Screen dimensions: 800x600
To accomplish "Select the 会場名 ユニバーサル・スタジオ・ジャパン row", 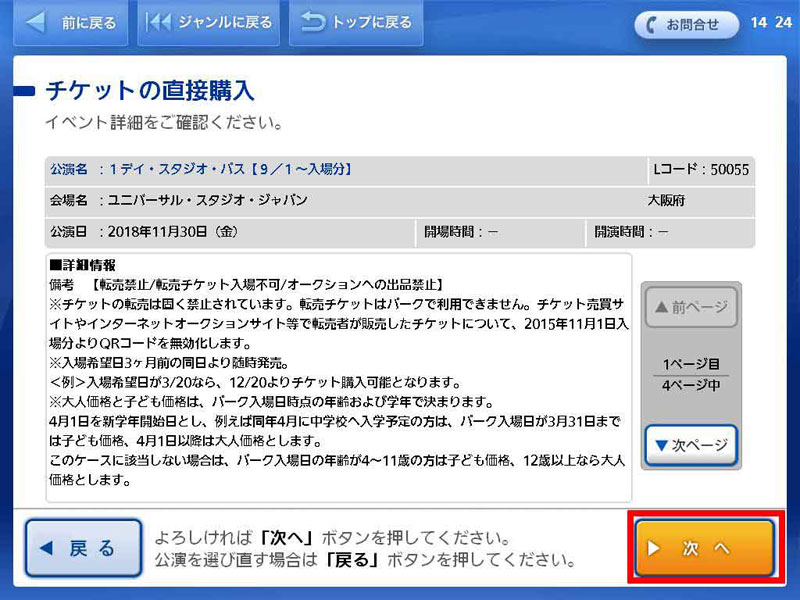I will click(400, 201).
